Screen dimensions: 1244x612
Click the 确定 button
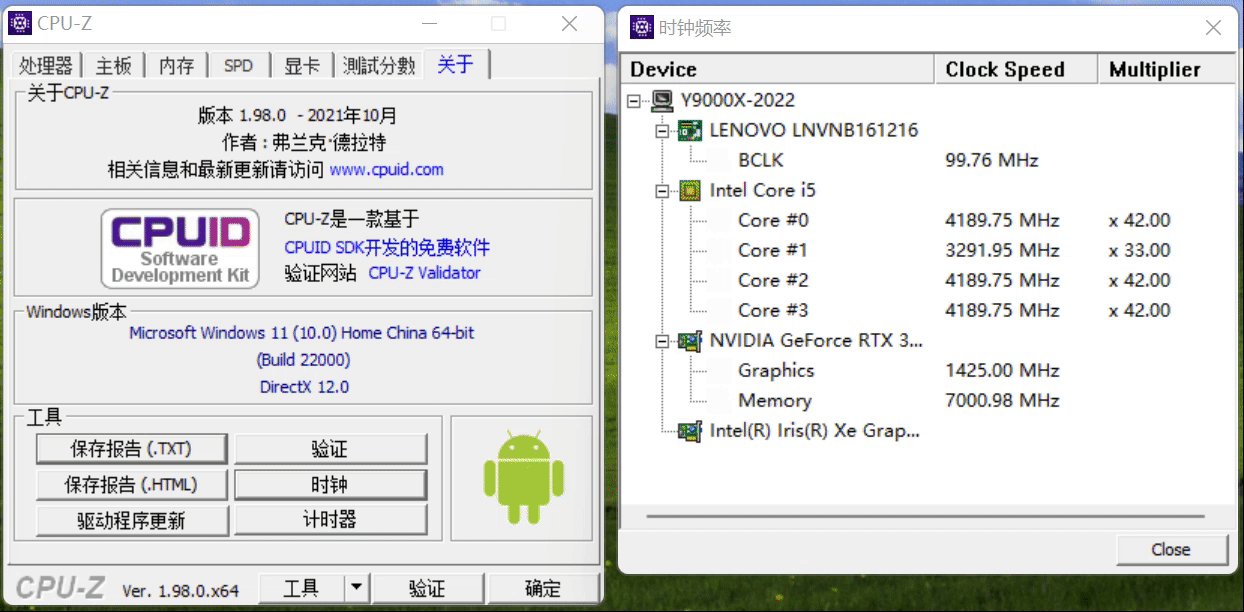[x=543, y=588]
